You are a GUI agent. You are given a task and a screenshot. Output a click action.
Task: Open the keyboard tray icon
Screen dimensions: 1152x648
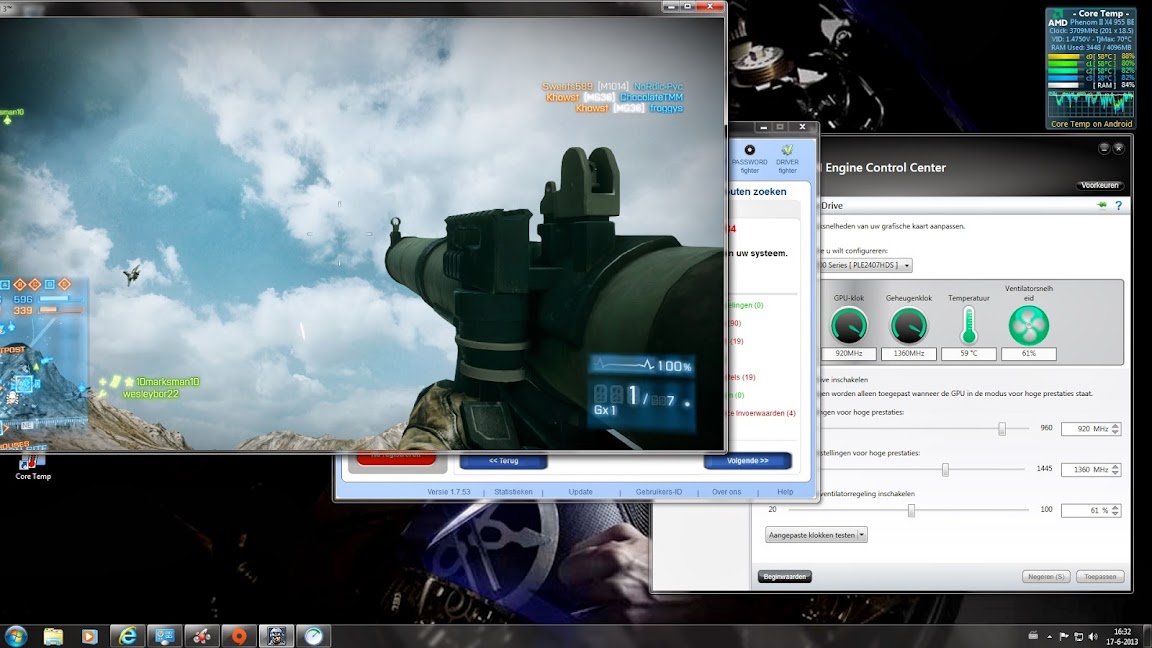pos(1033,636)
